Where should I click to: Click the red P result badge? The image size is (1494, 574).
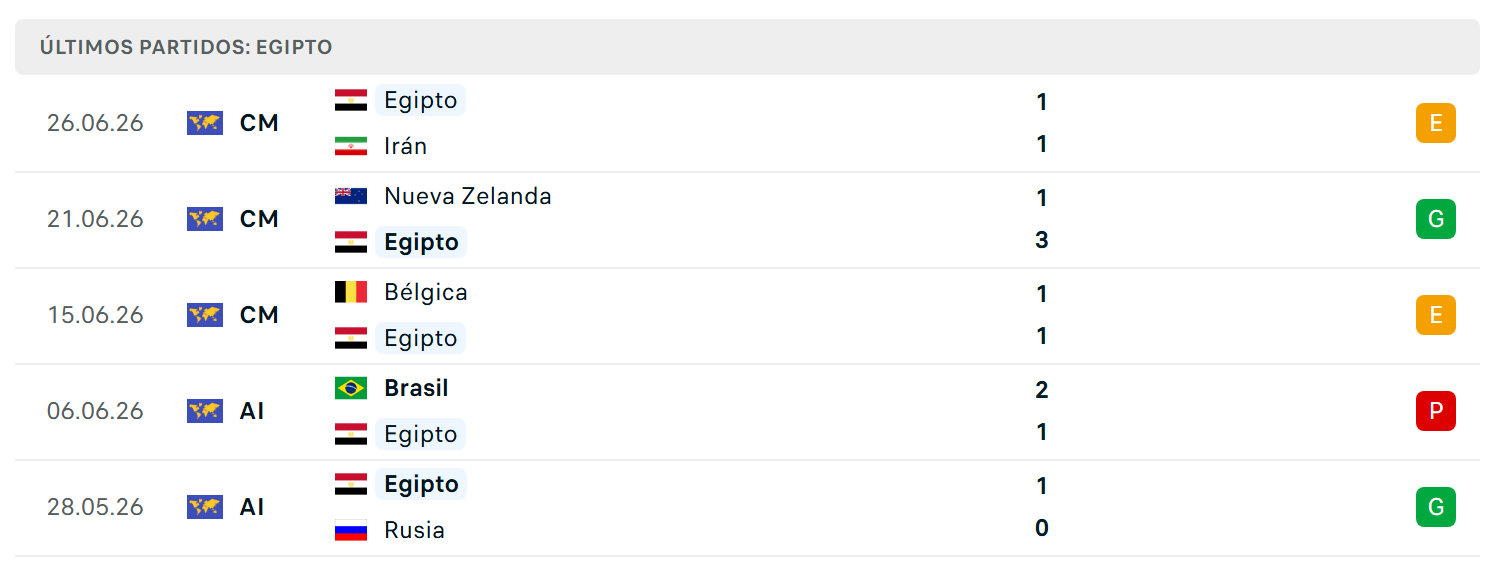pyautogui.click(x=1436, y=411)
